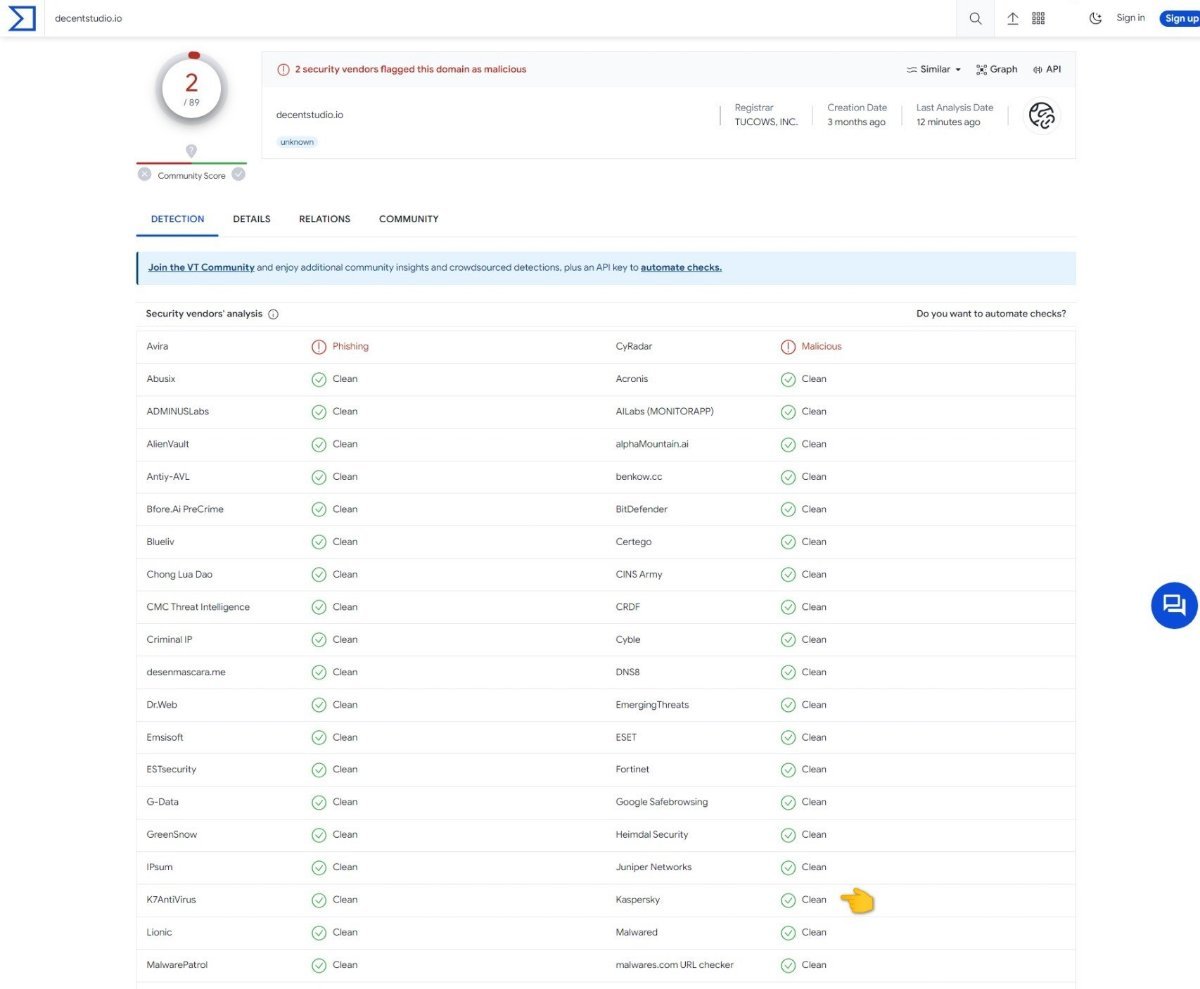1200x989 pixels.
Task: Click the 2 / 89 detection score circle
Action: [x=191, y=87]
